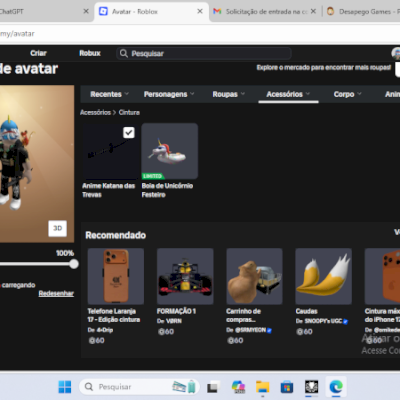Click the verified badge next to SNOOPY's UGC
Image resolution: width=400 pixels, height=400 pixels.
[345, 321]
